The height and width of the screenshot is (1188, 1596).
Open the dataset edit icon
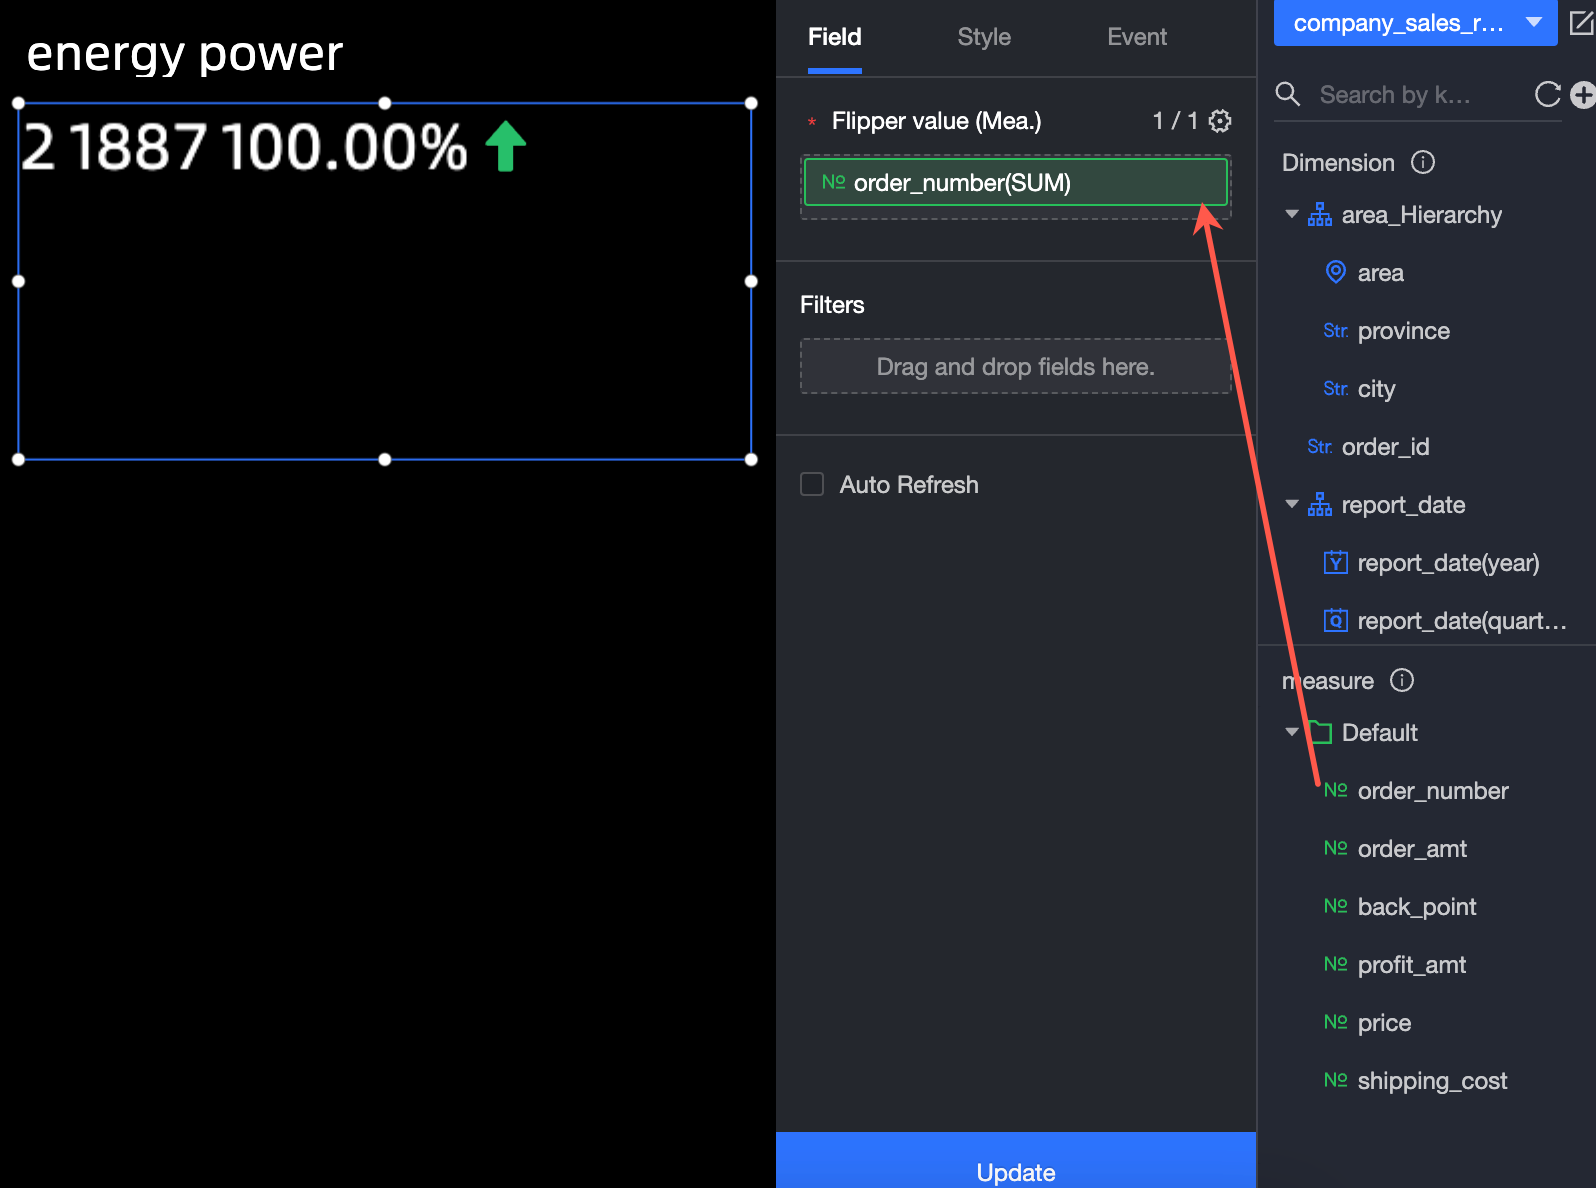click(x=1581, y=22)
